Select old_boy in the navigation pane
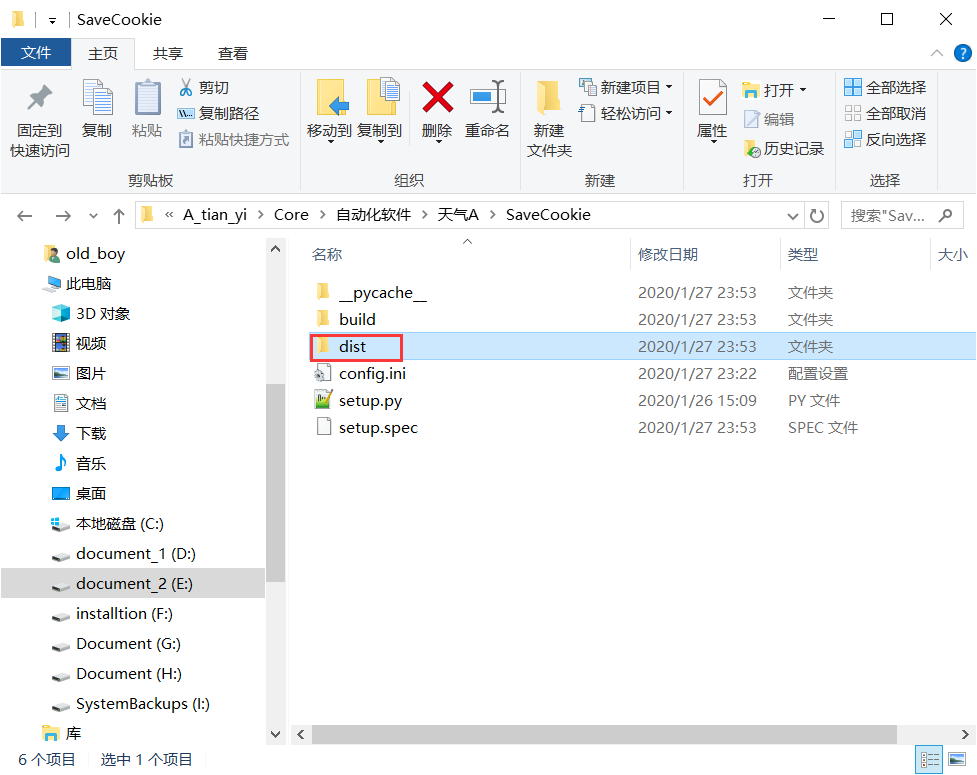This screenshot has height=775, width=977. [x=84, y=254]
